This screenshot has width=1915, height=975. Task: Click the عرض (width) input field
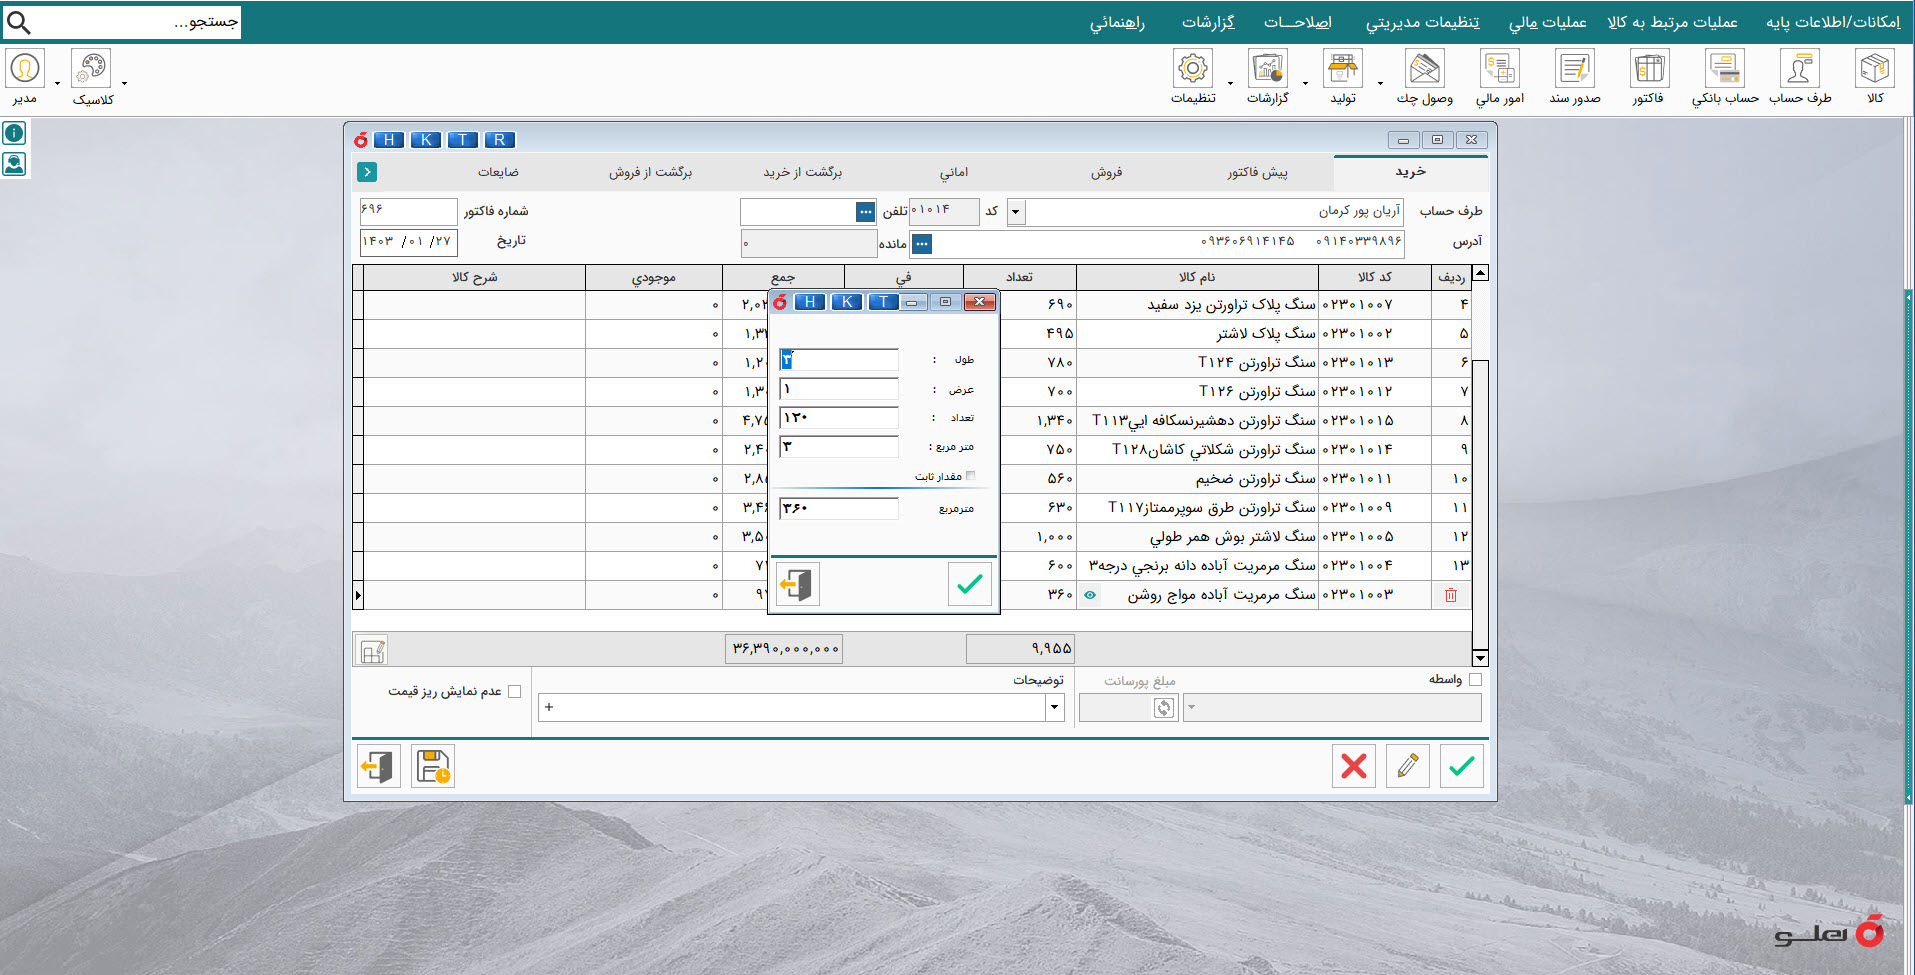click(x=838, y=389)
